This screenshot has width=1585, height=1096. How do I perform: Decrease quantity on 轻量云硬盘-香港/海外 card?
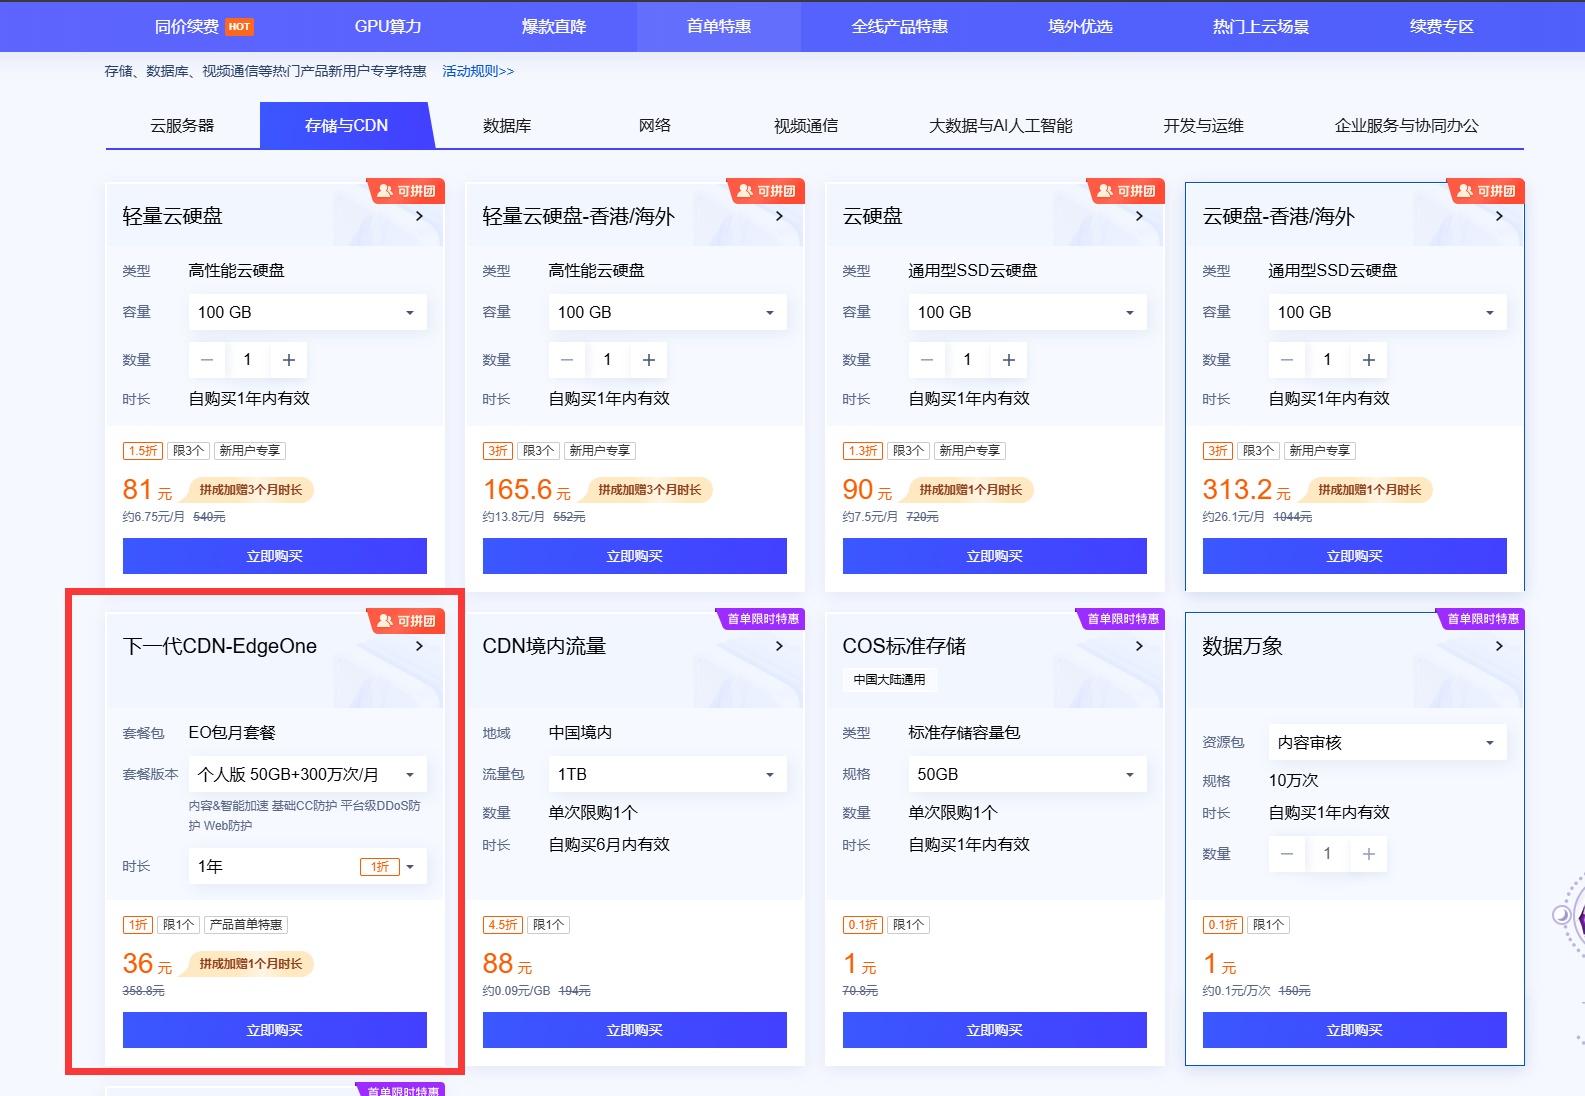567,360
